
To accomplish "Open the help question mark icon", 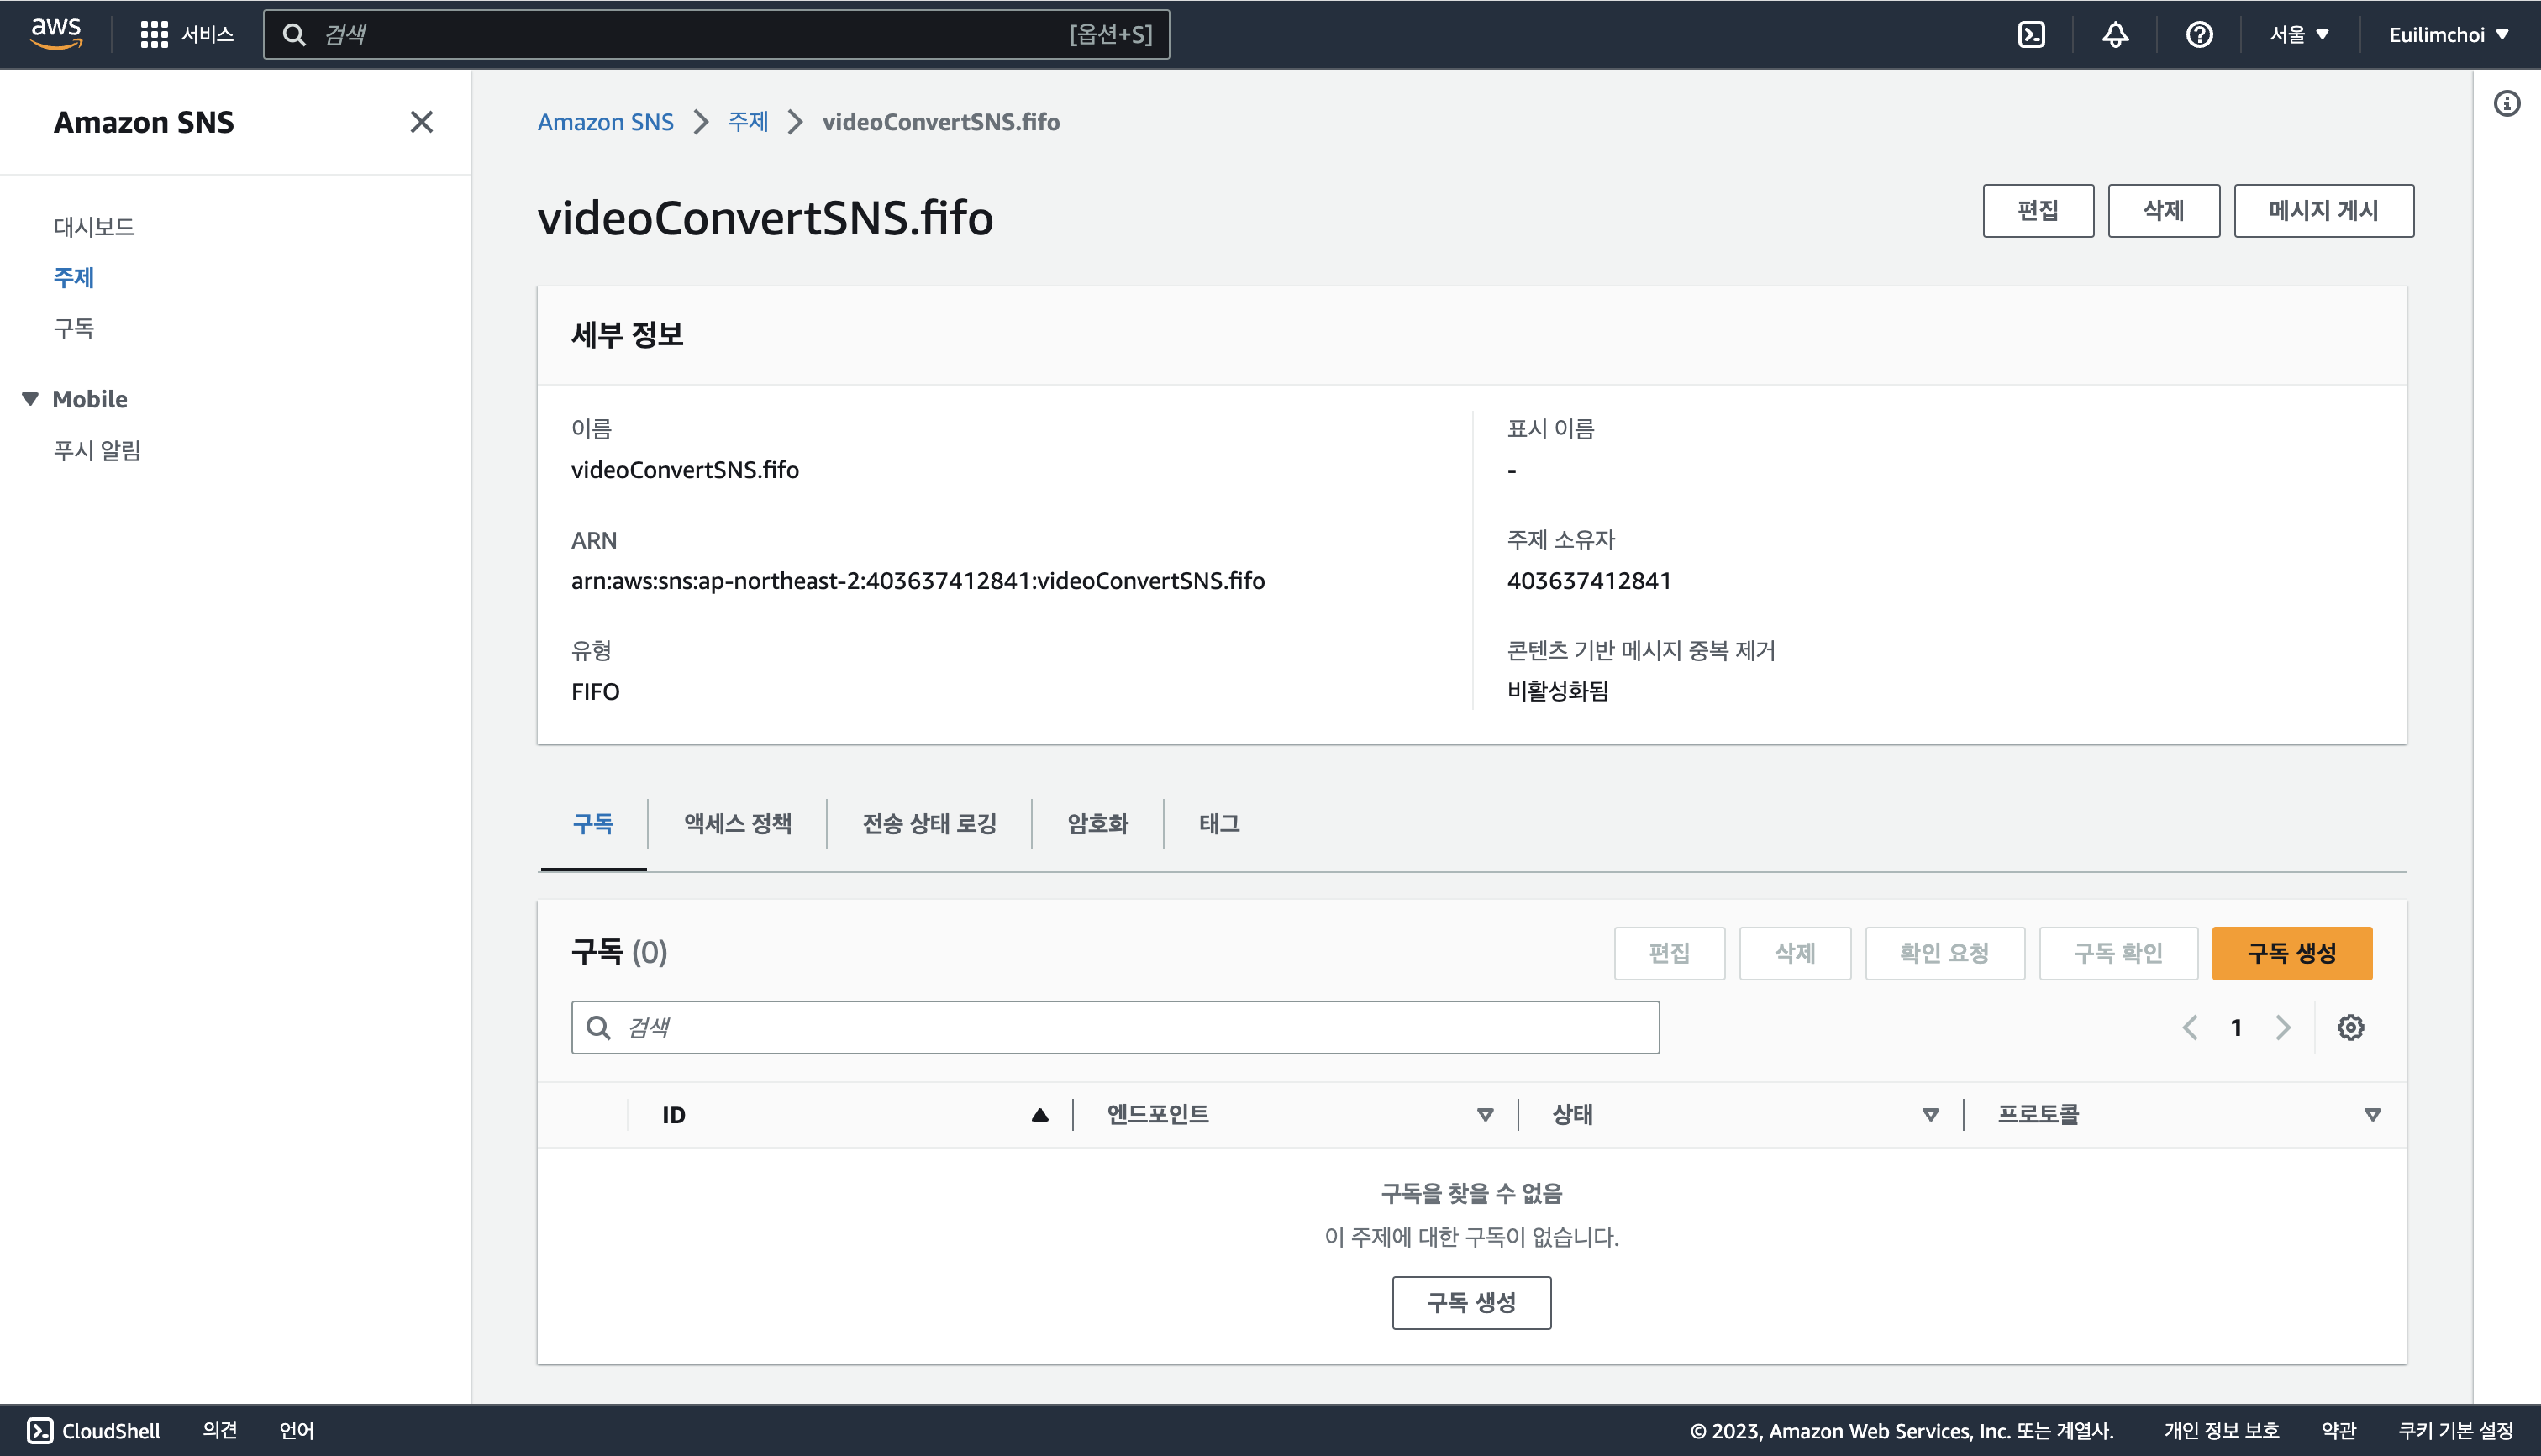I will (2199, 34).
